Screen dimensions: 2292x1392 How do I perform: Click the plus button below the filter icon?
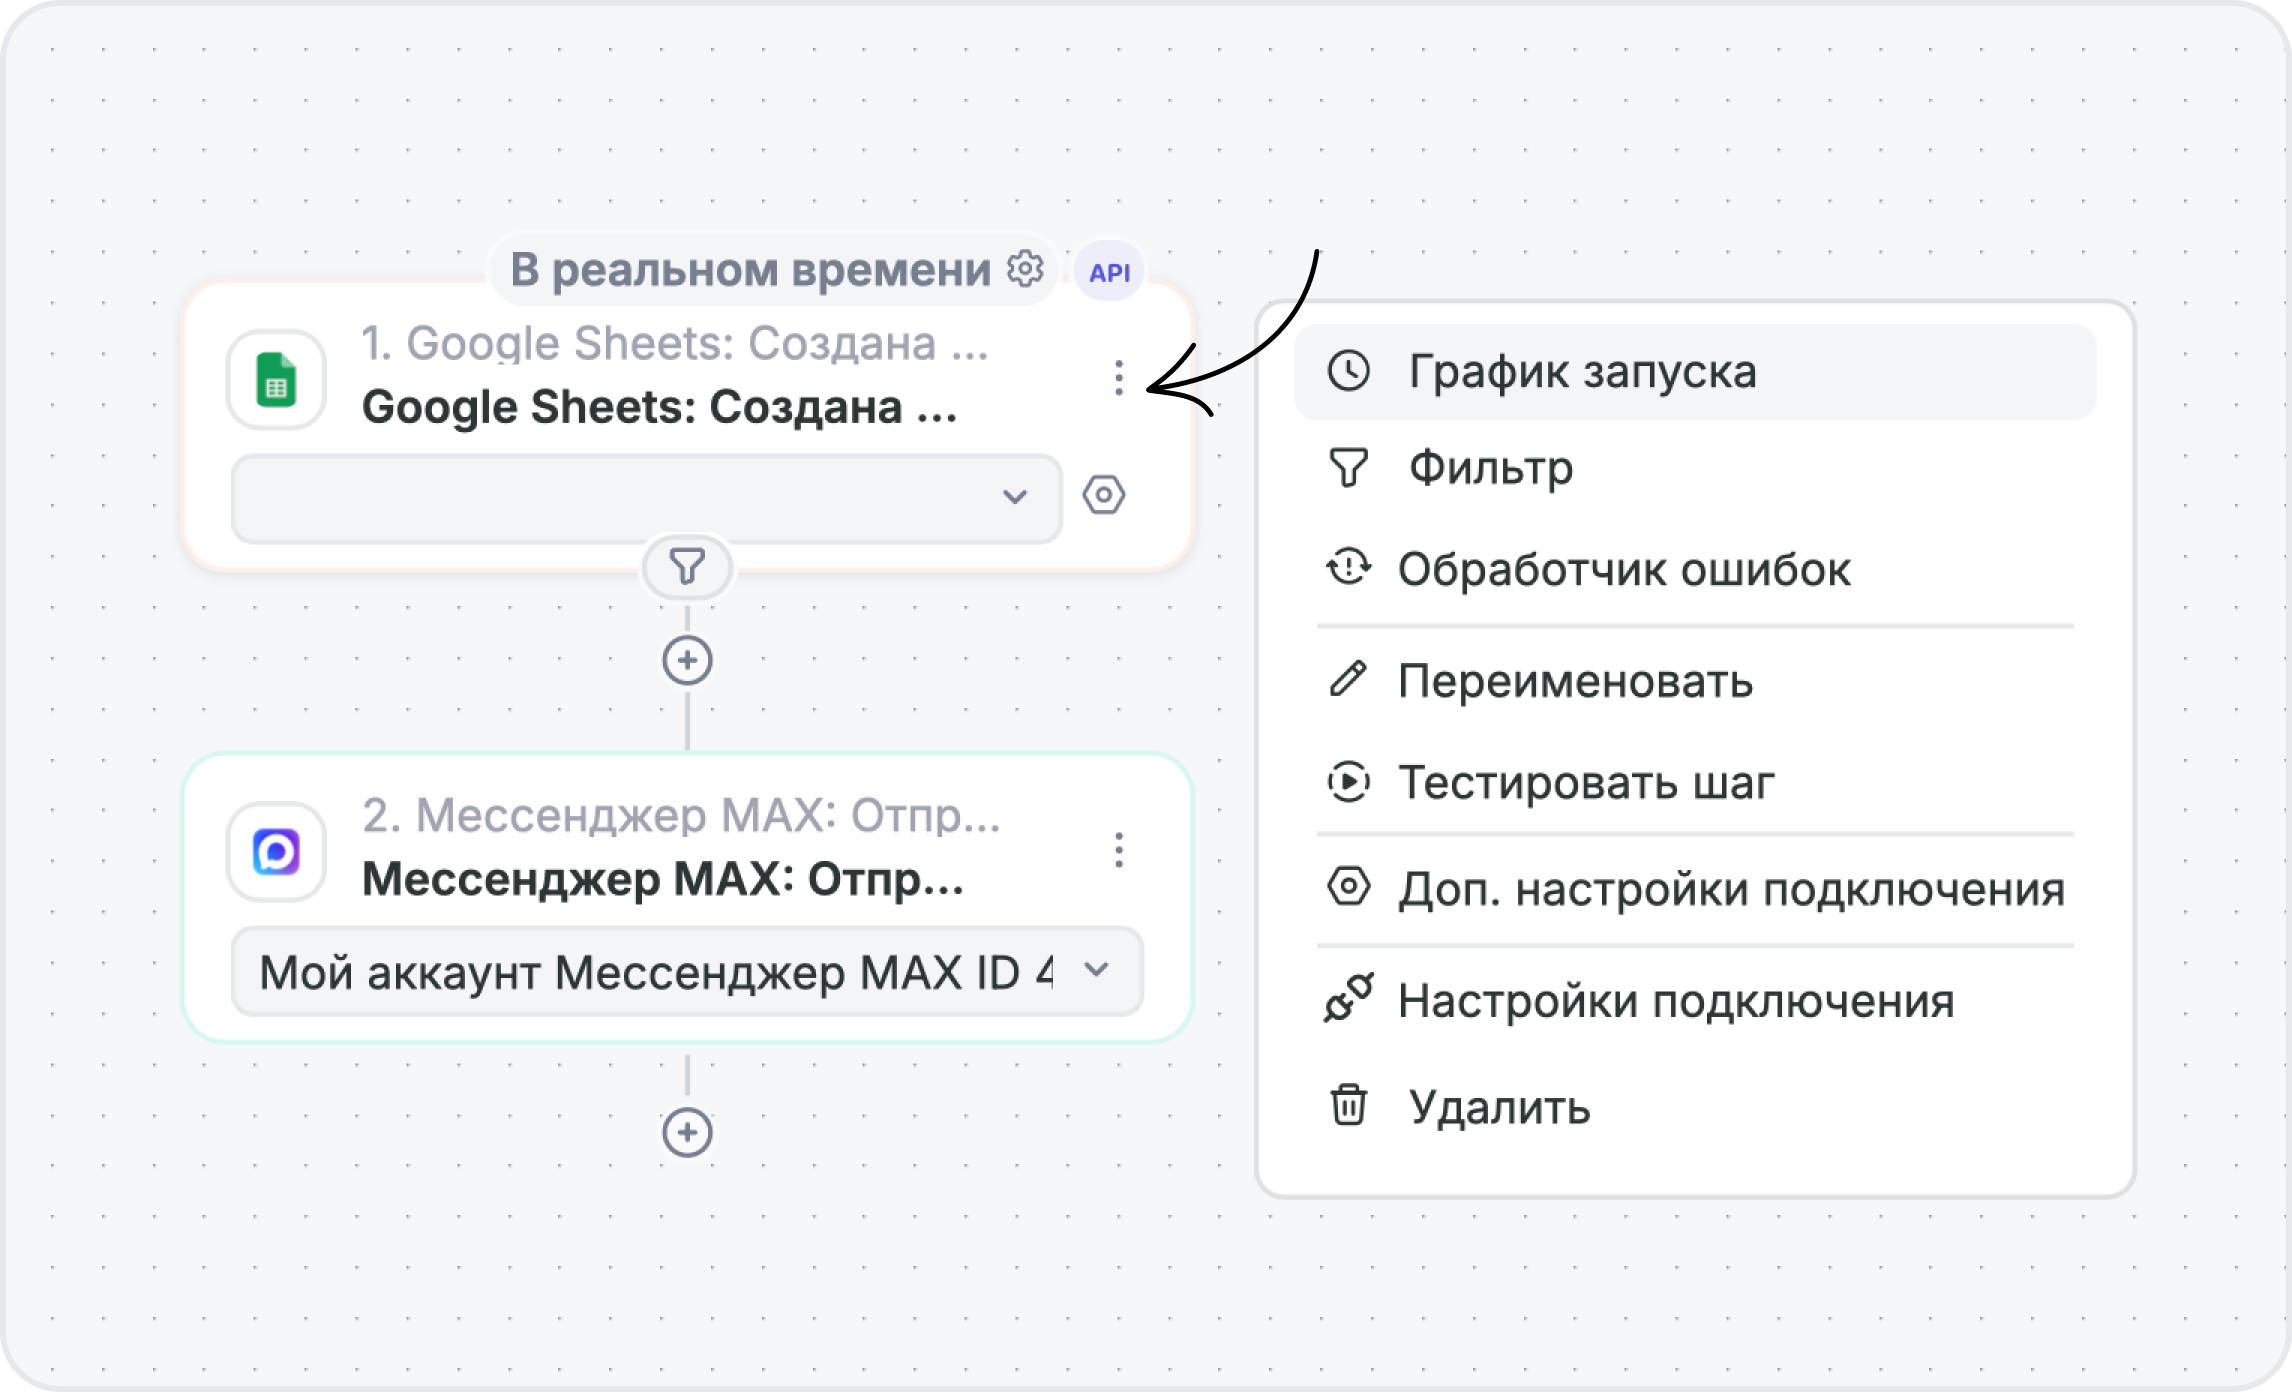pyautogui.click(x=688, y=659)
